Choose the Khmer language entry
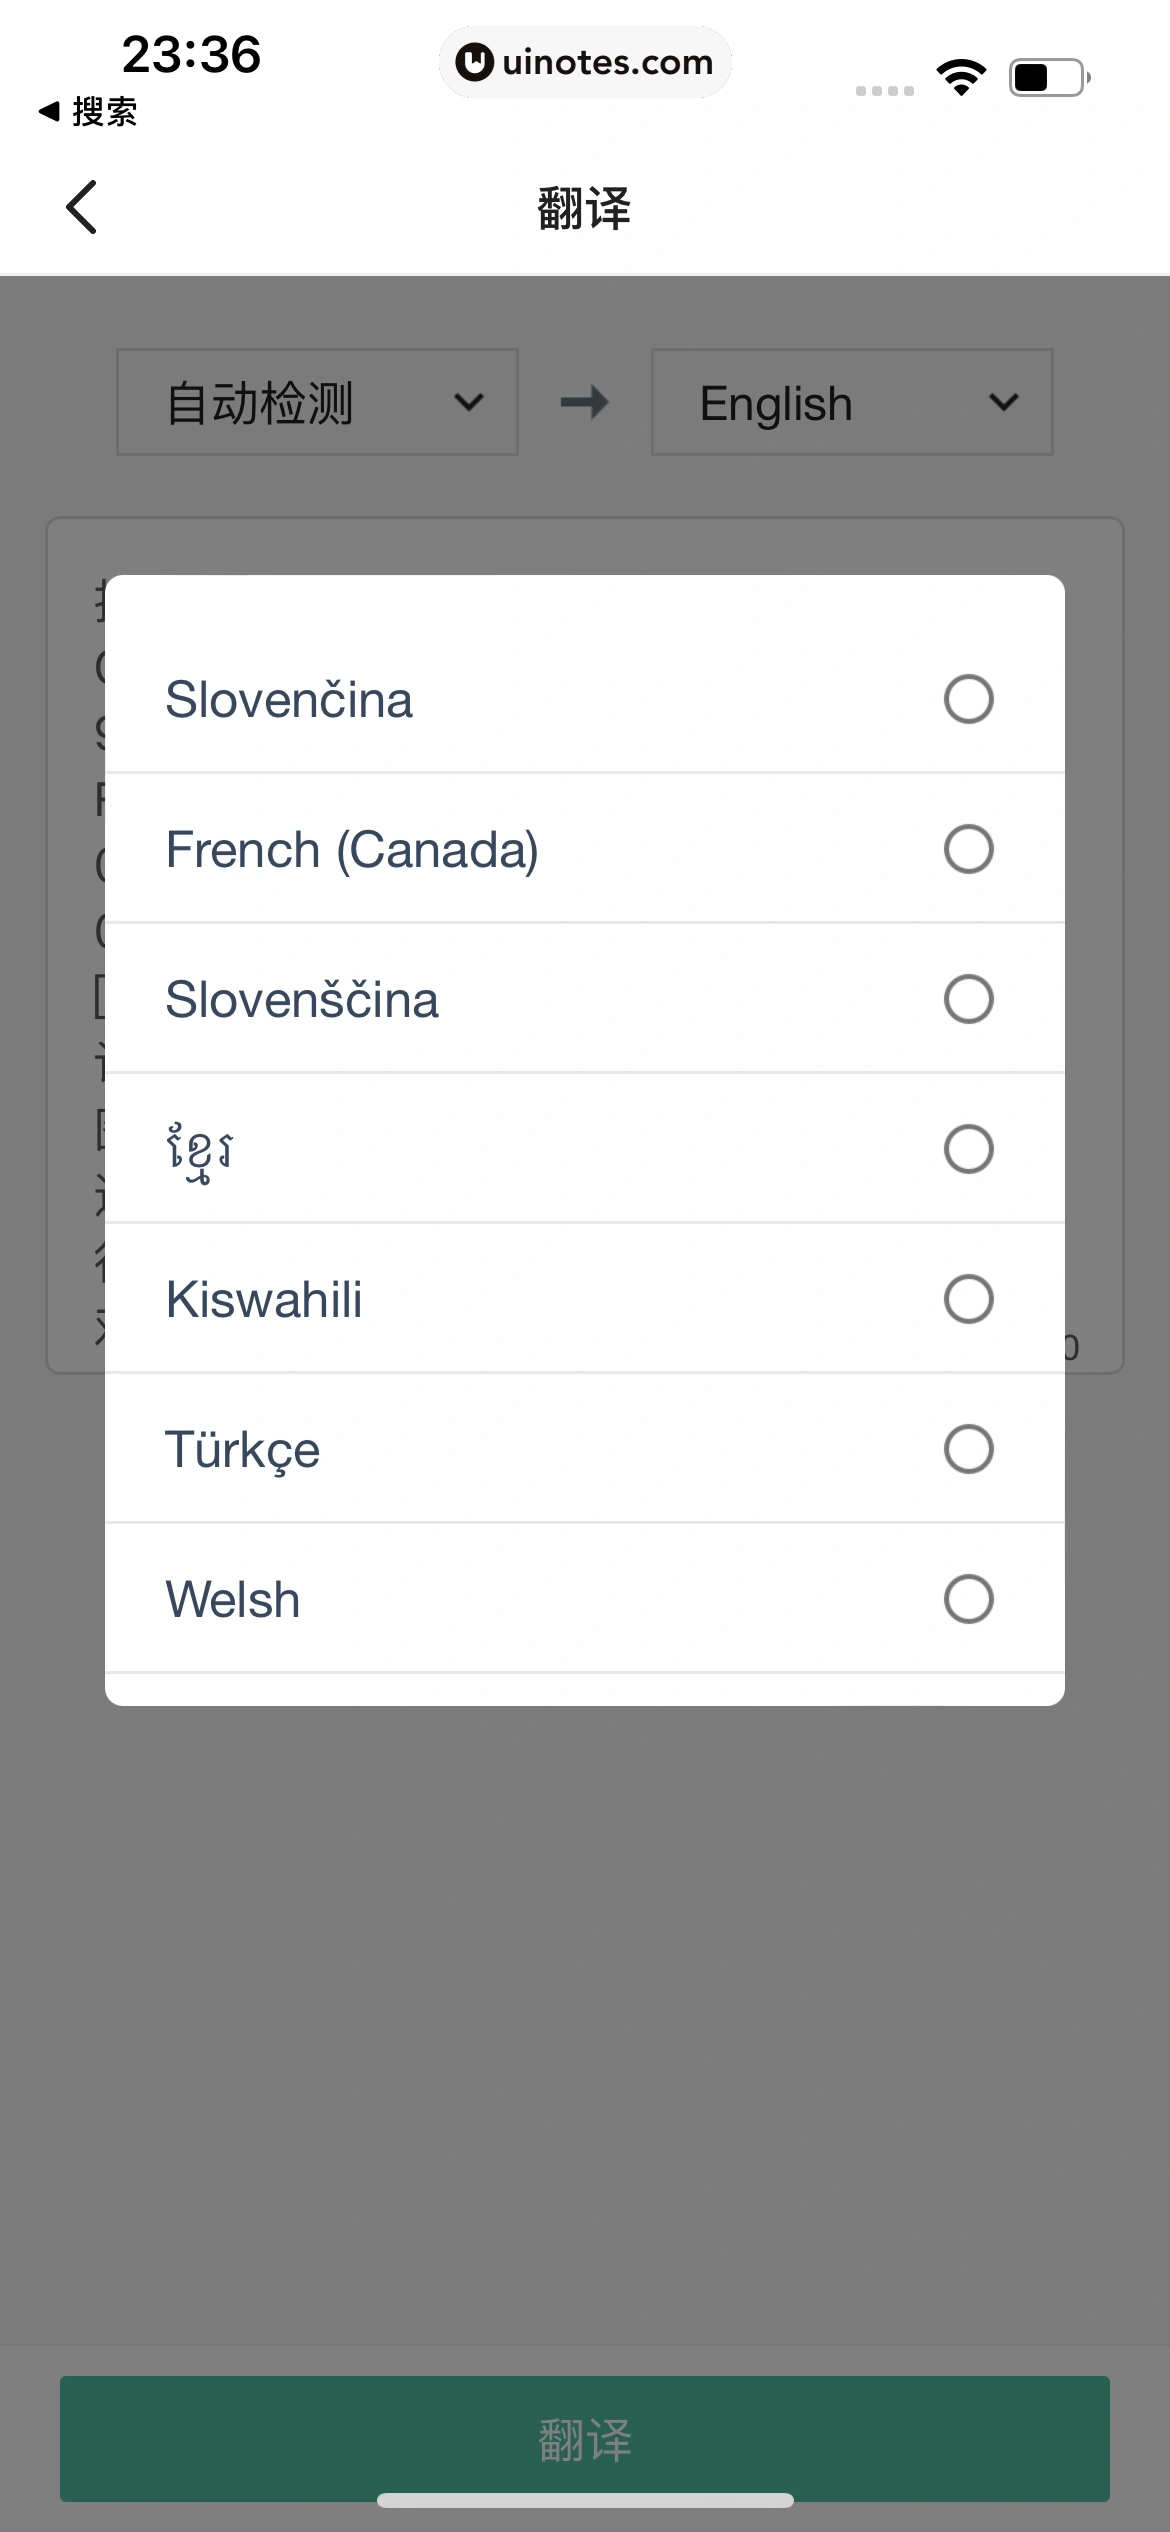1170x2532 pixels. point(200,1149)
